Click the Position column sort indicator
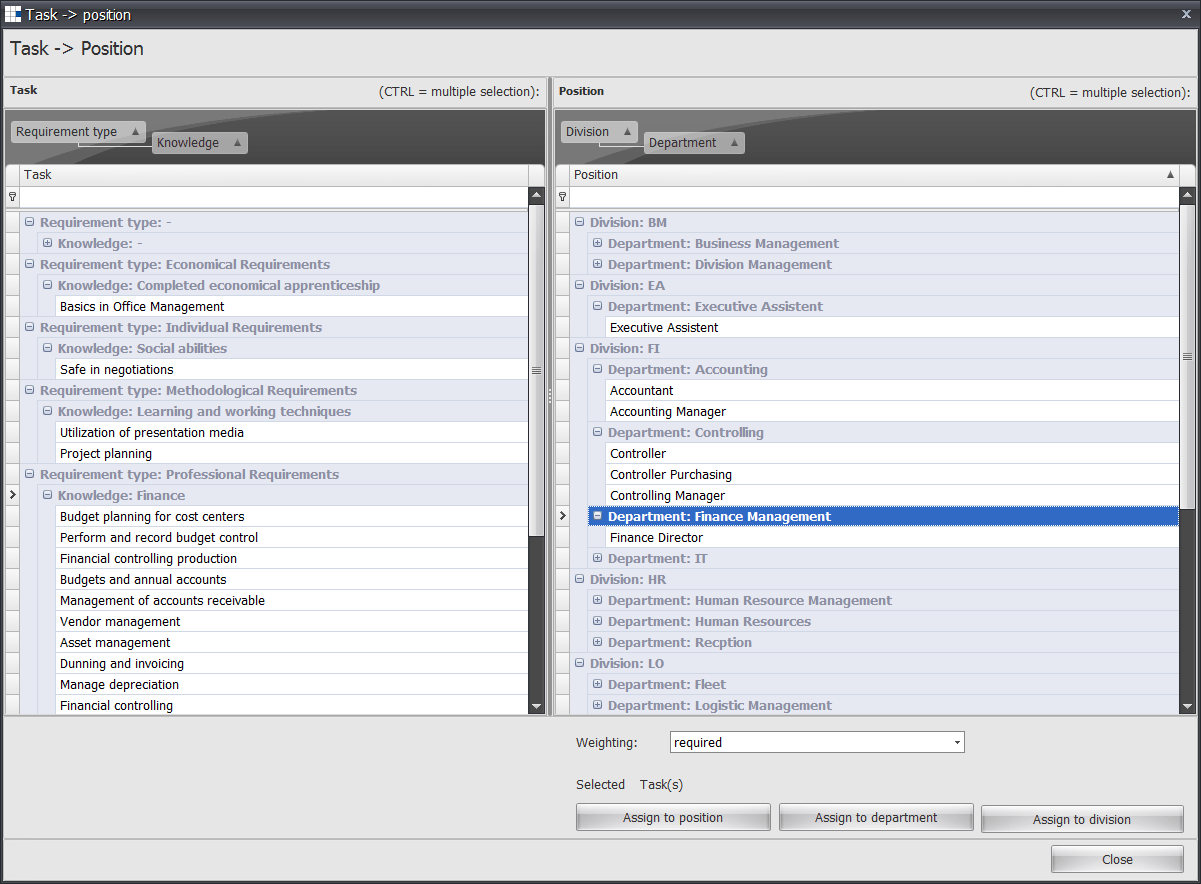Image resolution: width=1201 pixels, height=884 pixels. click(1170, 175)
